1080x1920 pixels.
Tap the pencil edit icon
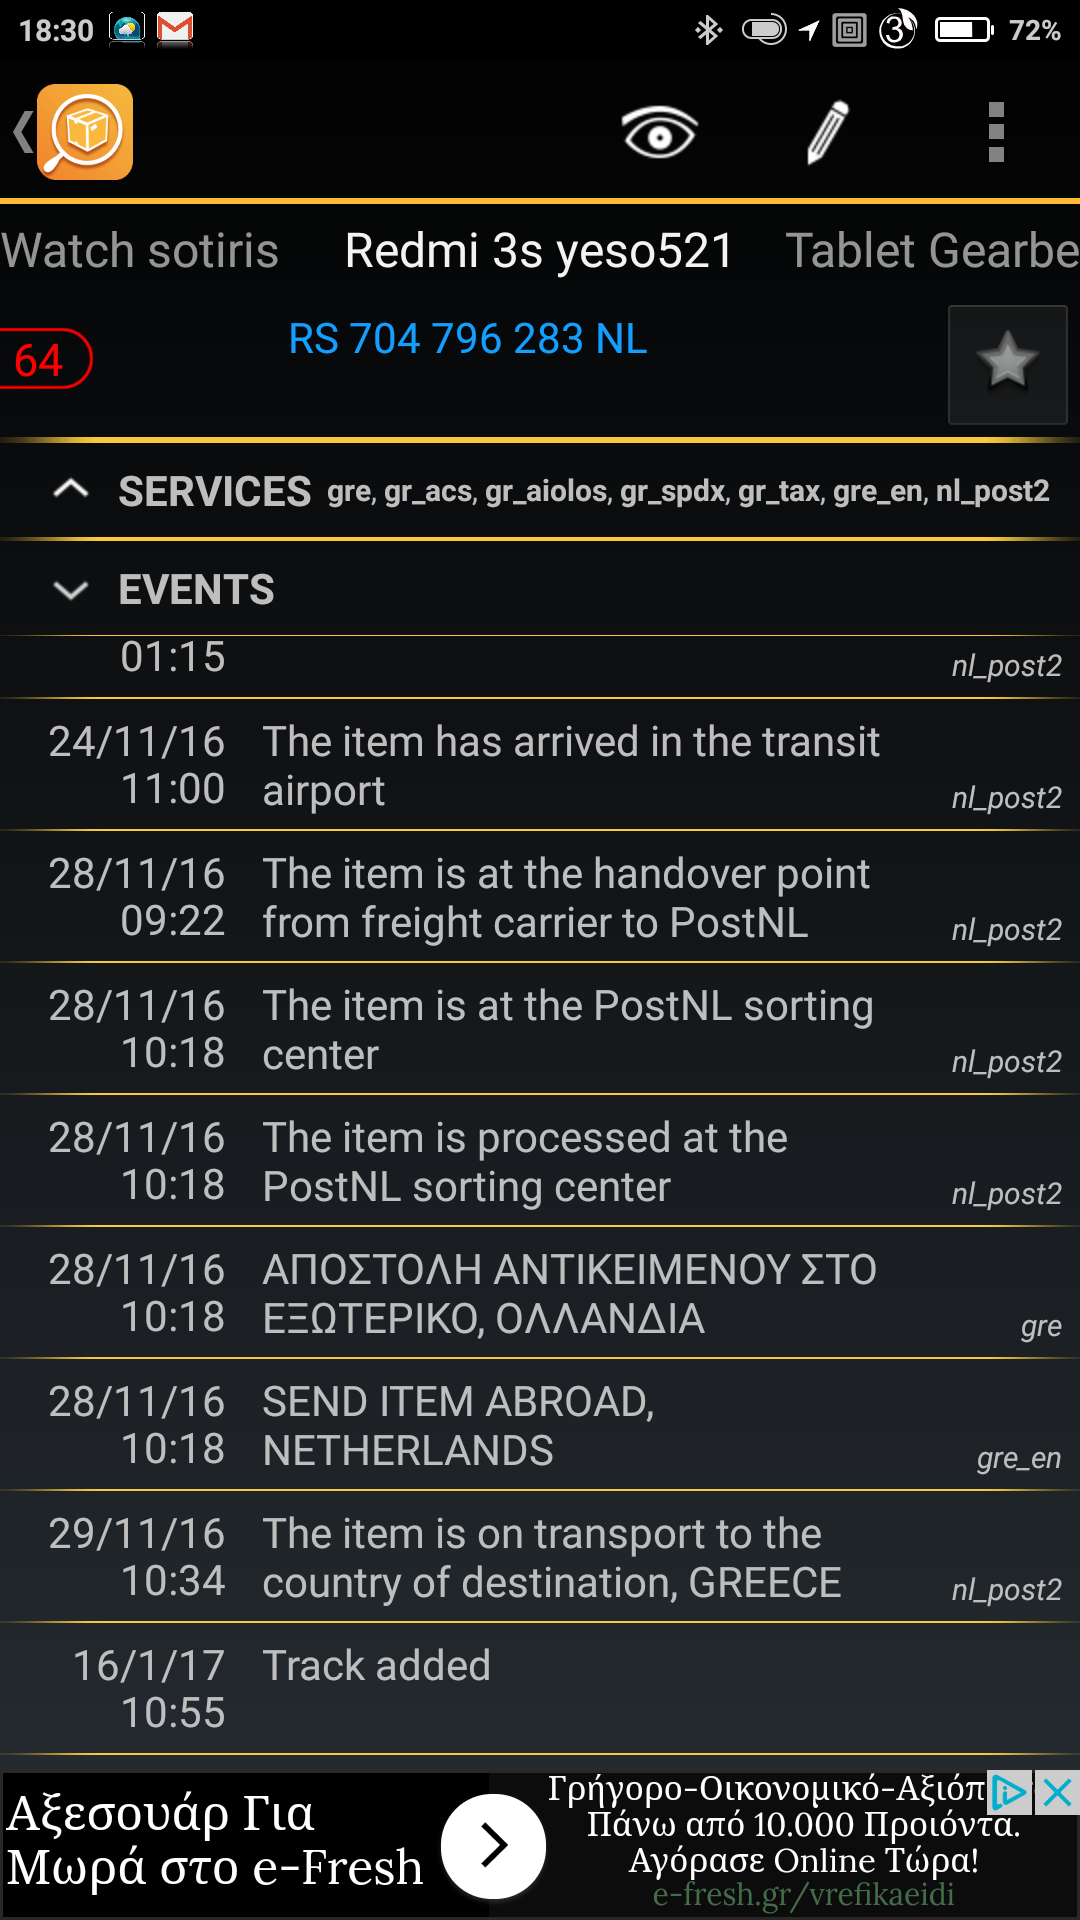click(x=828, y=132)
